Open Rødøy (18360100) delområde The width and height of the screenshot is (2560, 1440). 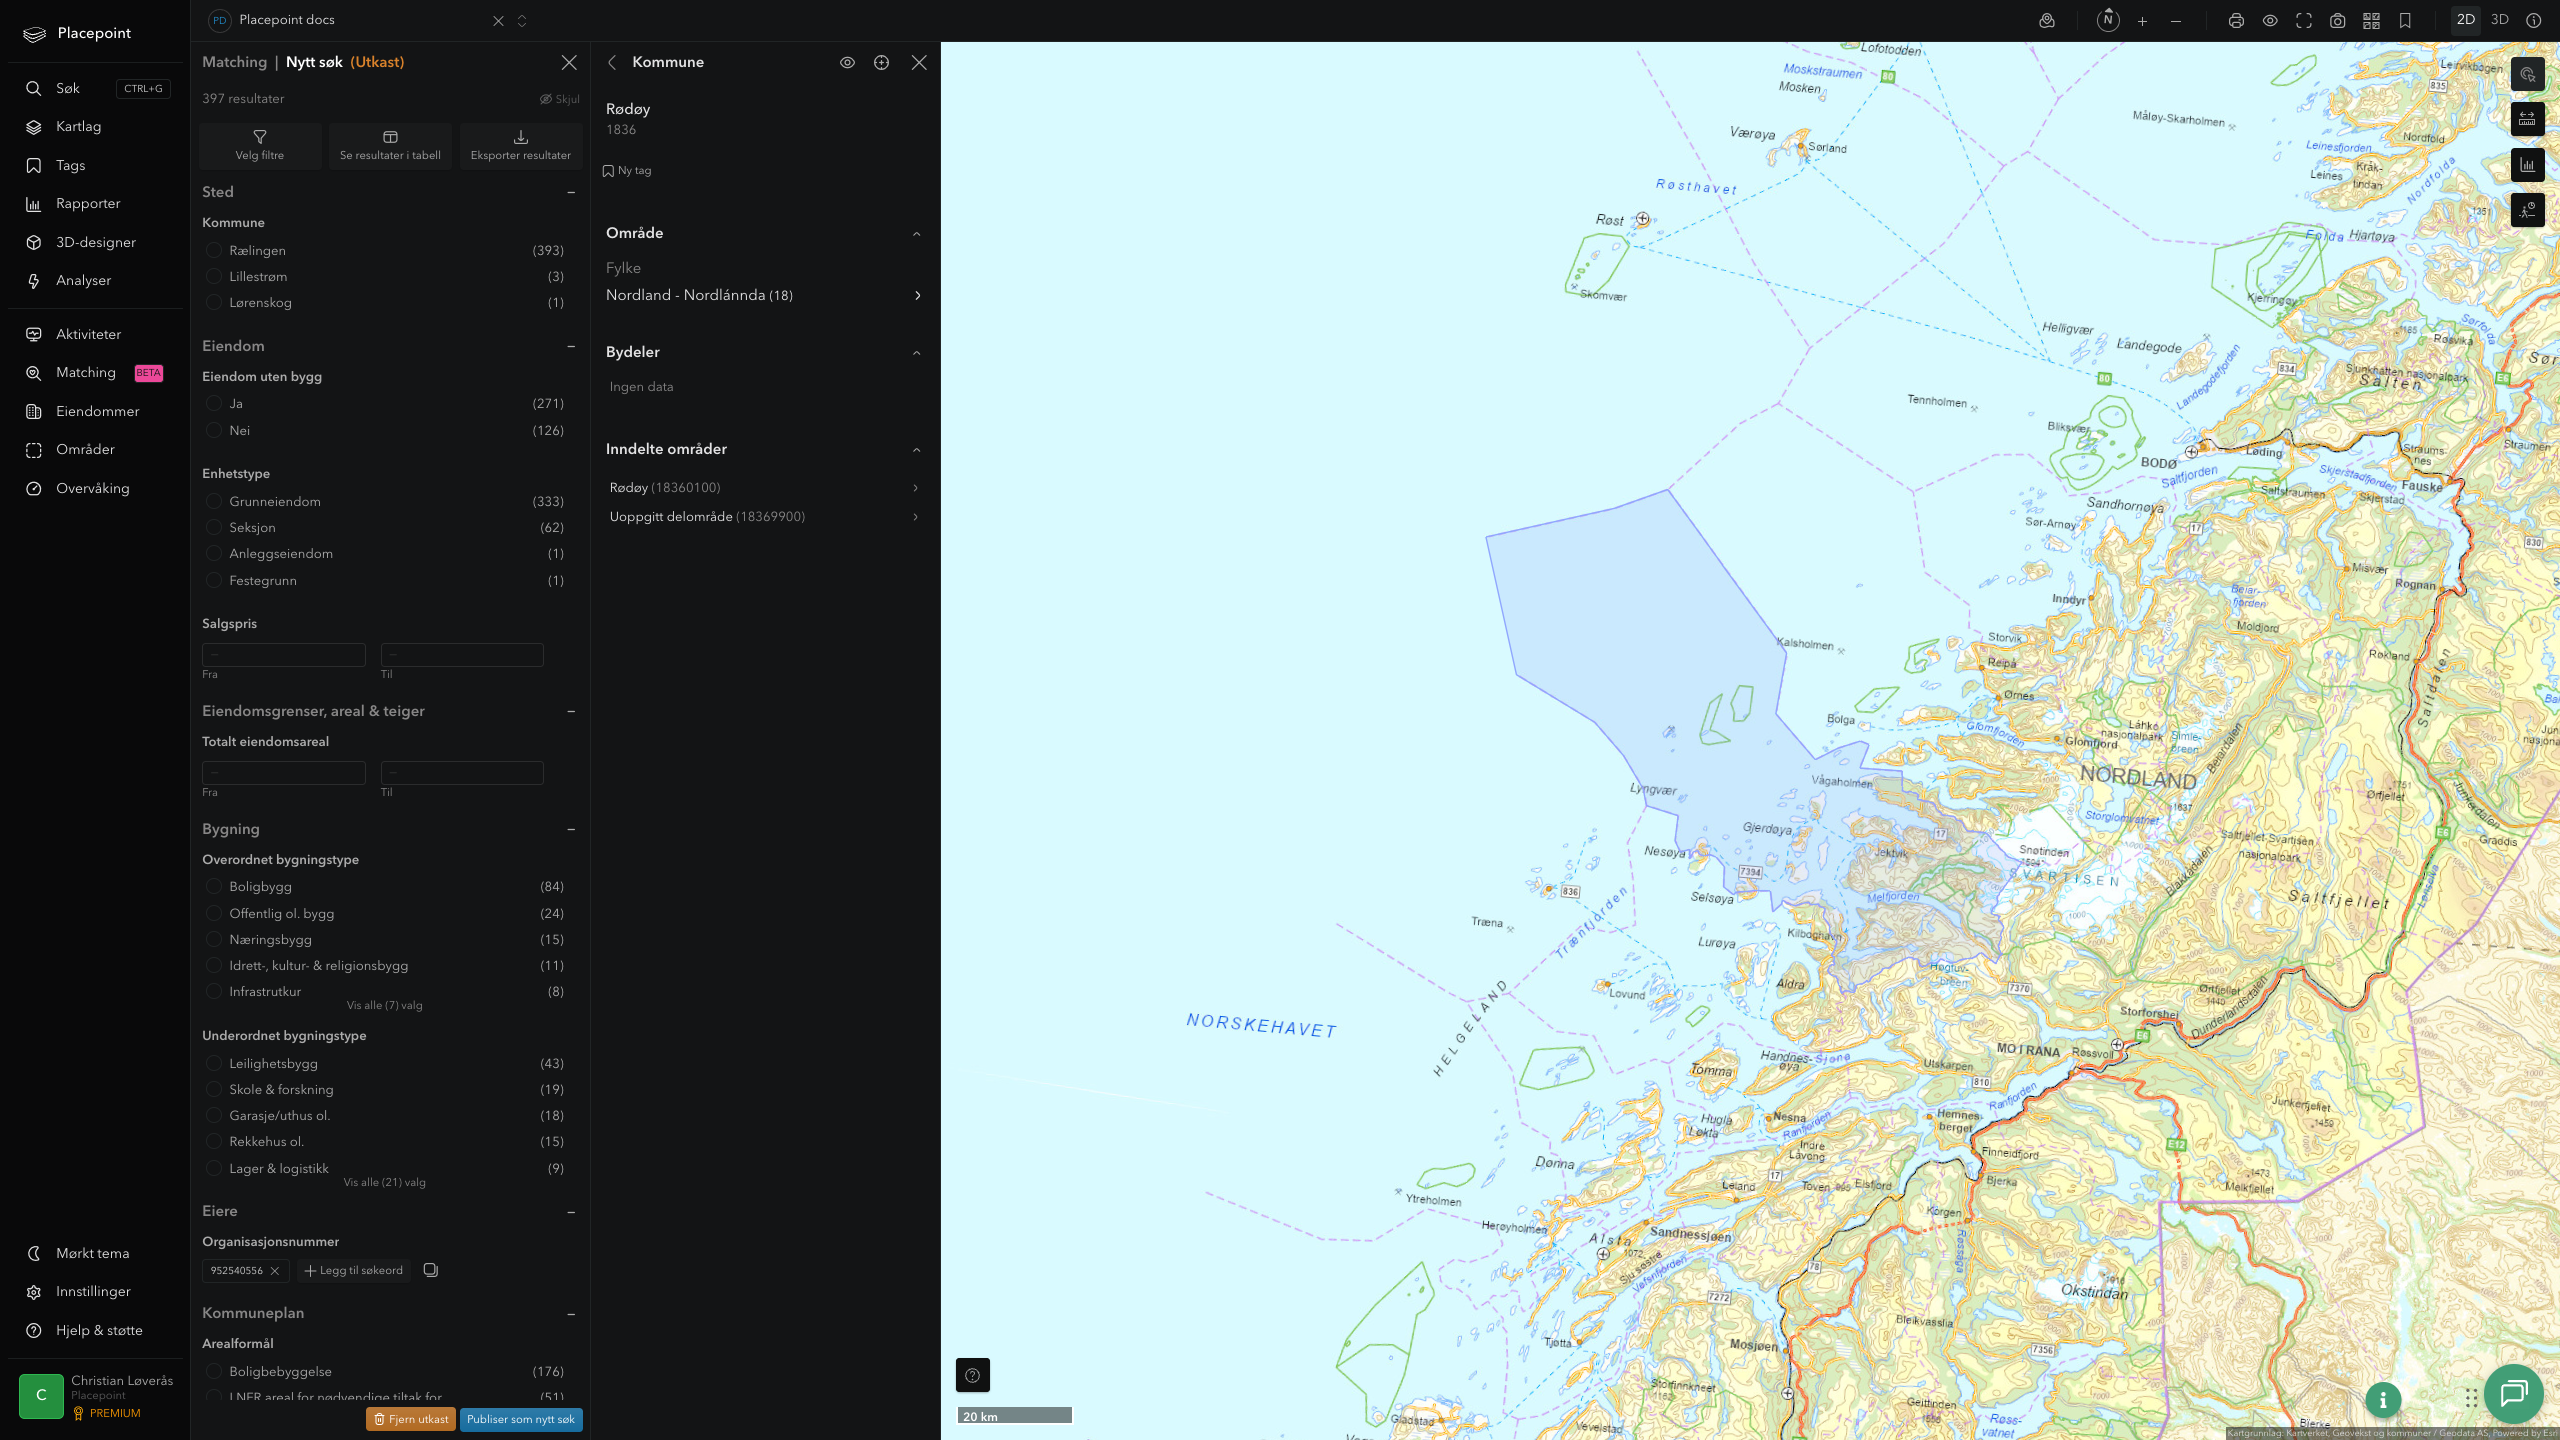[765, 488]
